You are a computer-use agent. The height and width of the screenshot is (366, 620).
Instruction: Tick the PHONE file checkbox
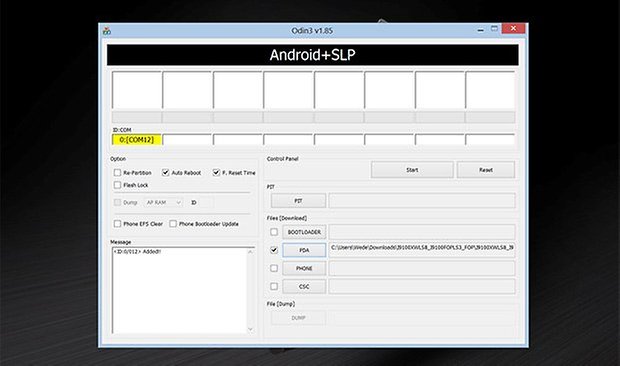pos(274,268)
